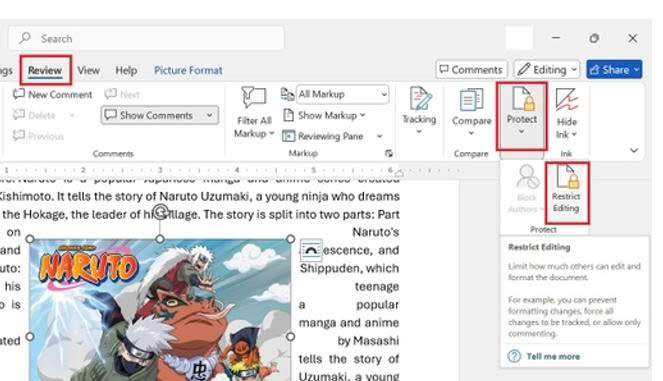
Task: Expand the Delete comment dropdown arrow
Action: pyautogui.click(x=71, y=115)
